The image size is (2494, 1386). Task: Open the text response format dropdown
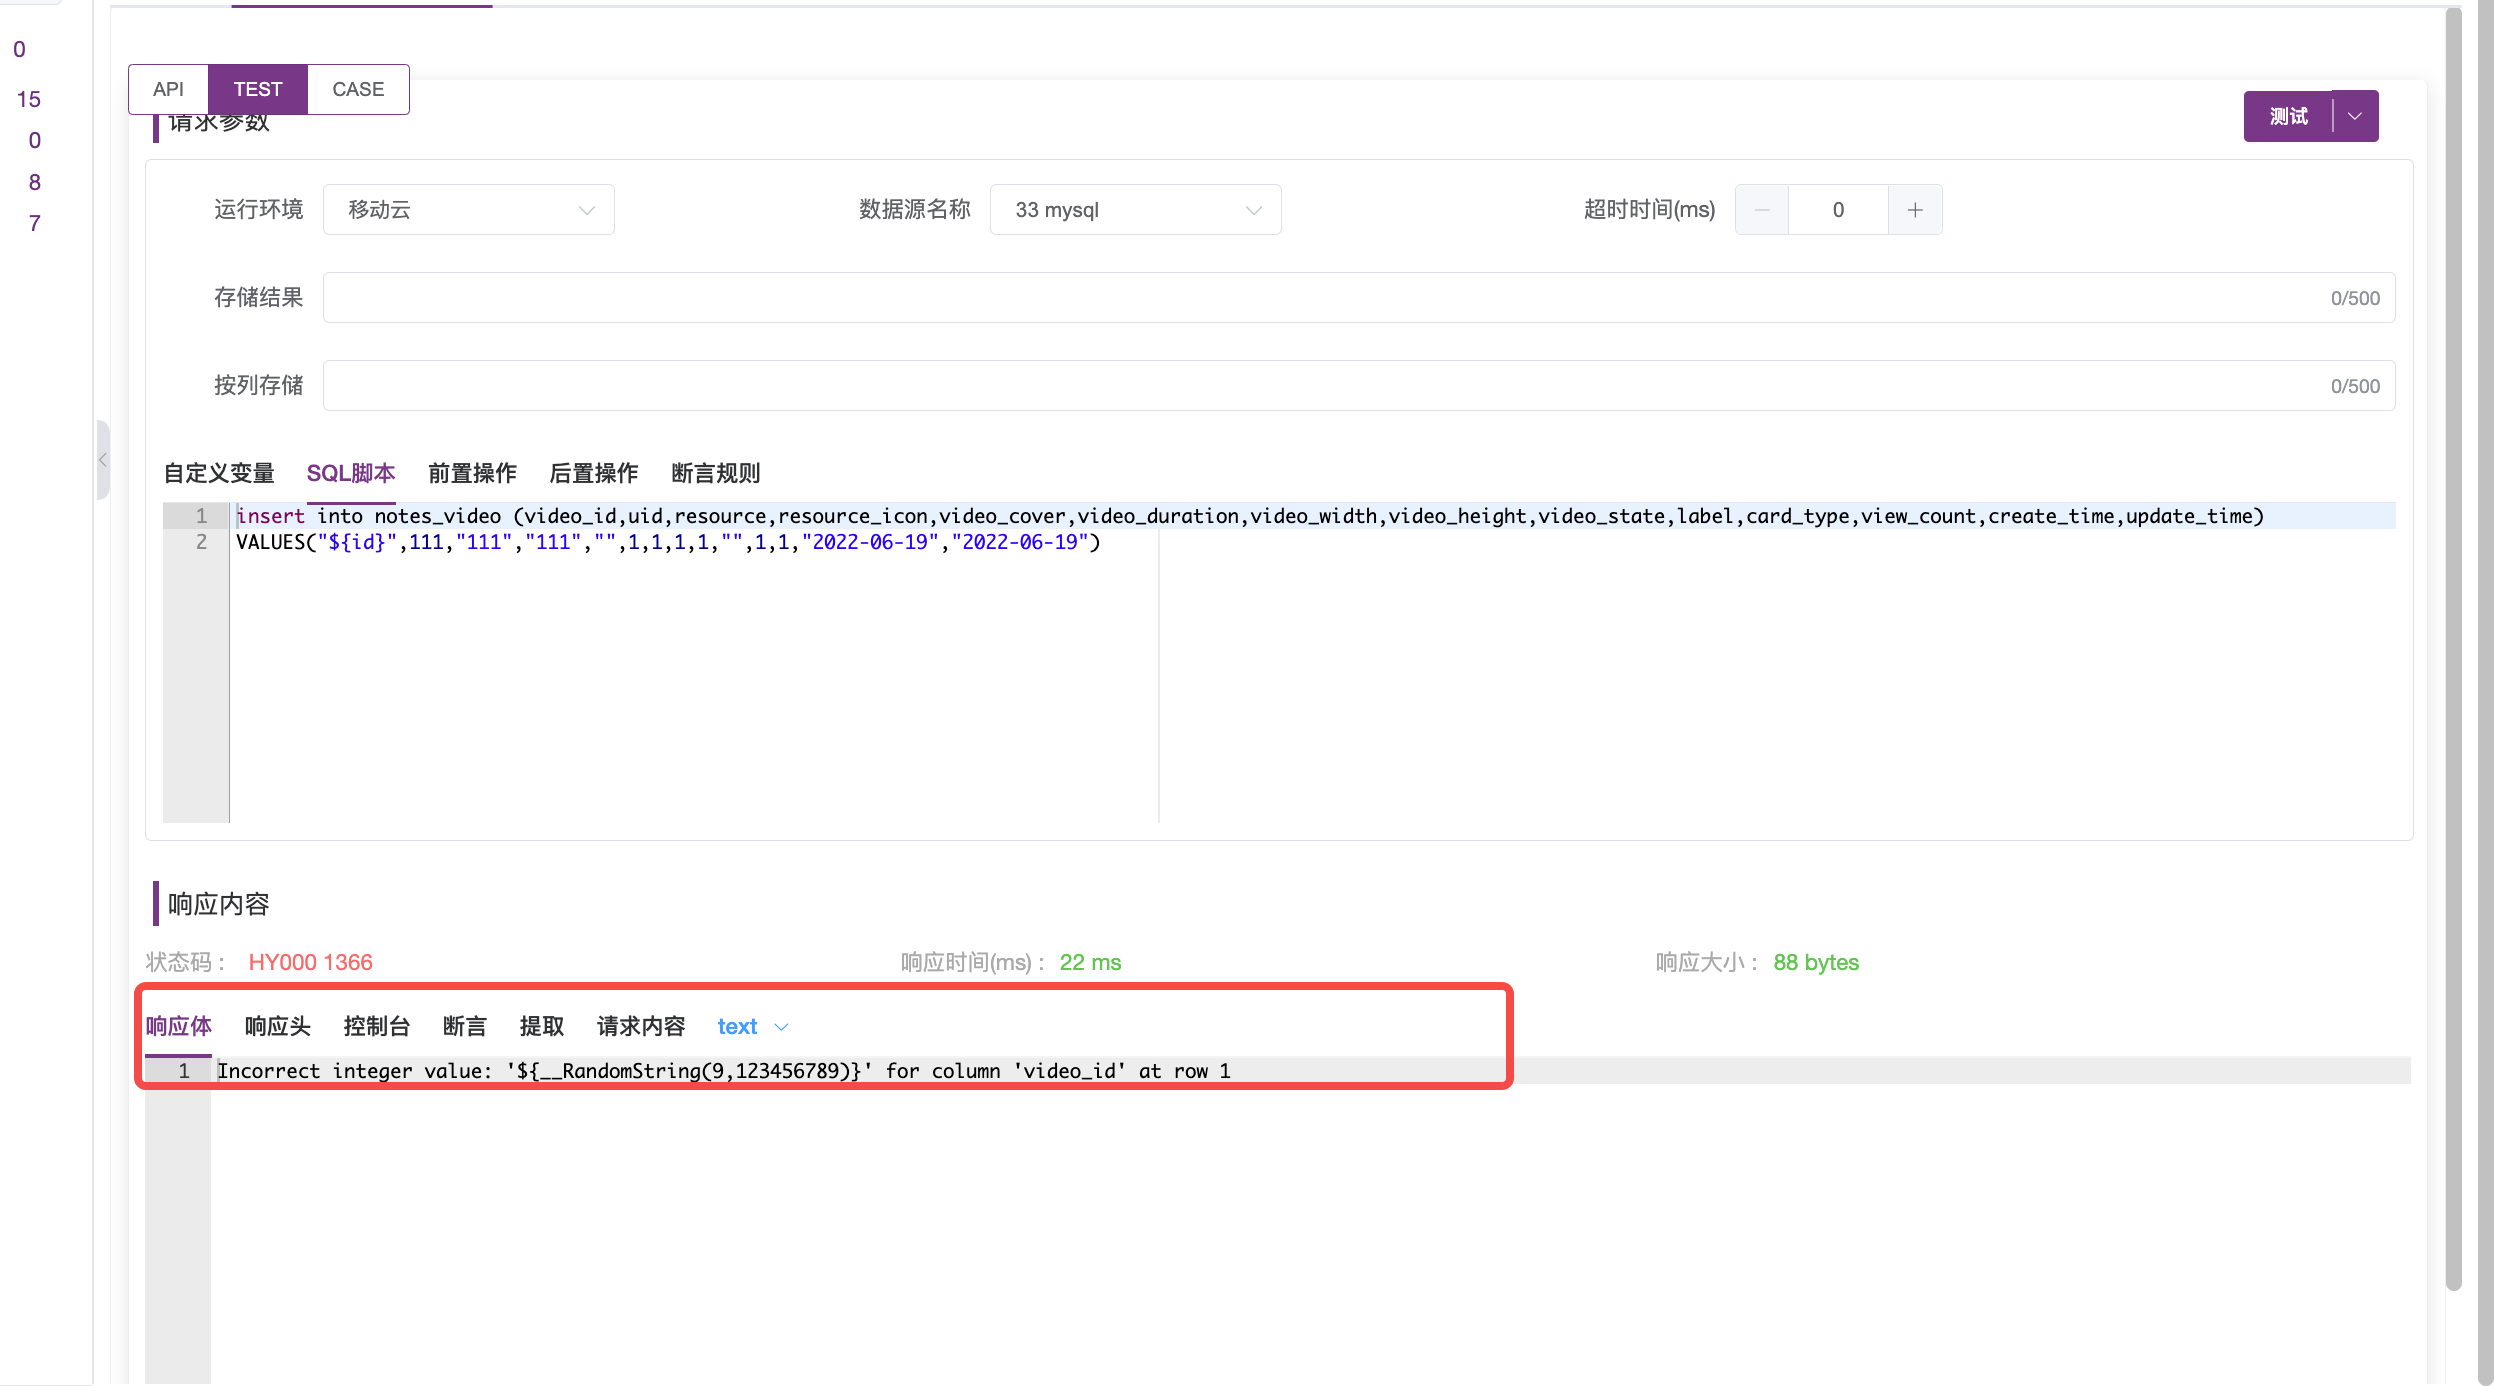click(753, 1026)
